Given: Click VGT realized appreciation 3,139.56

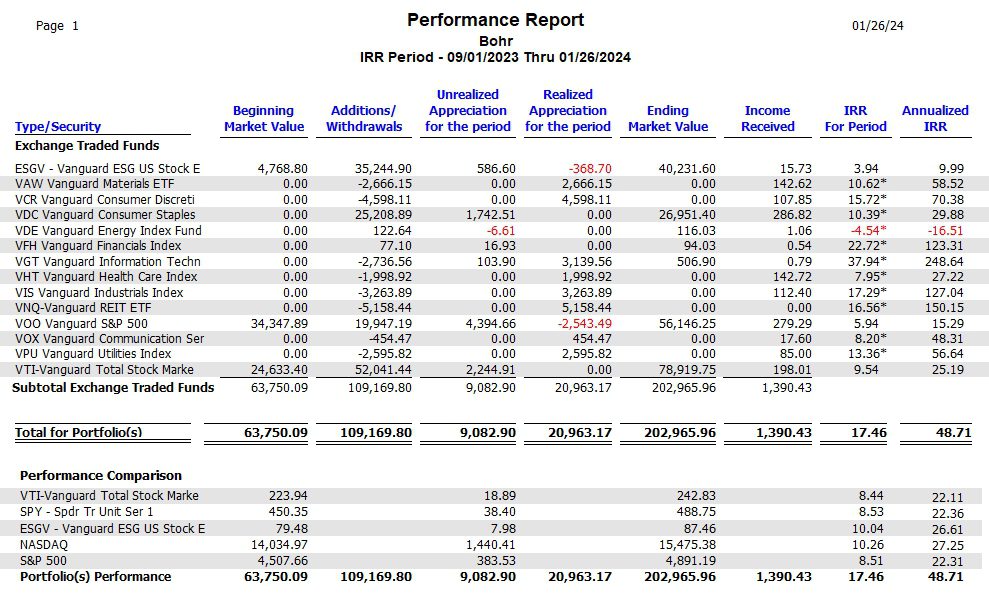Looking at the screenshot, I should pyautogui.click(x=587, y=261).
